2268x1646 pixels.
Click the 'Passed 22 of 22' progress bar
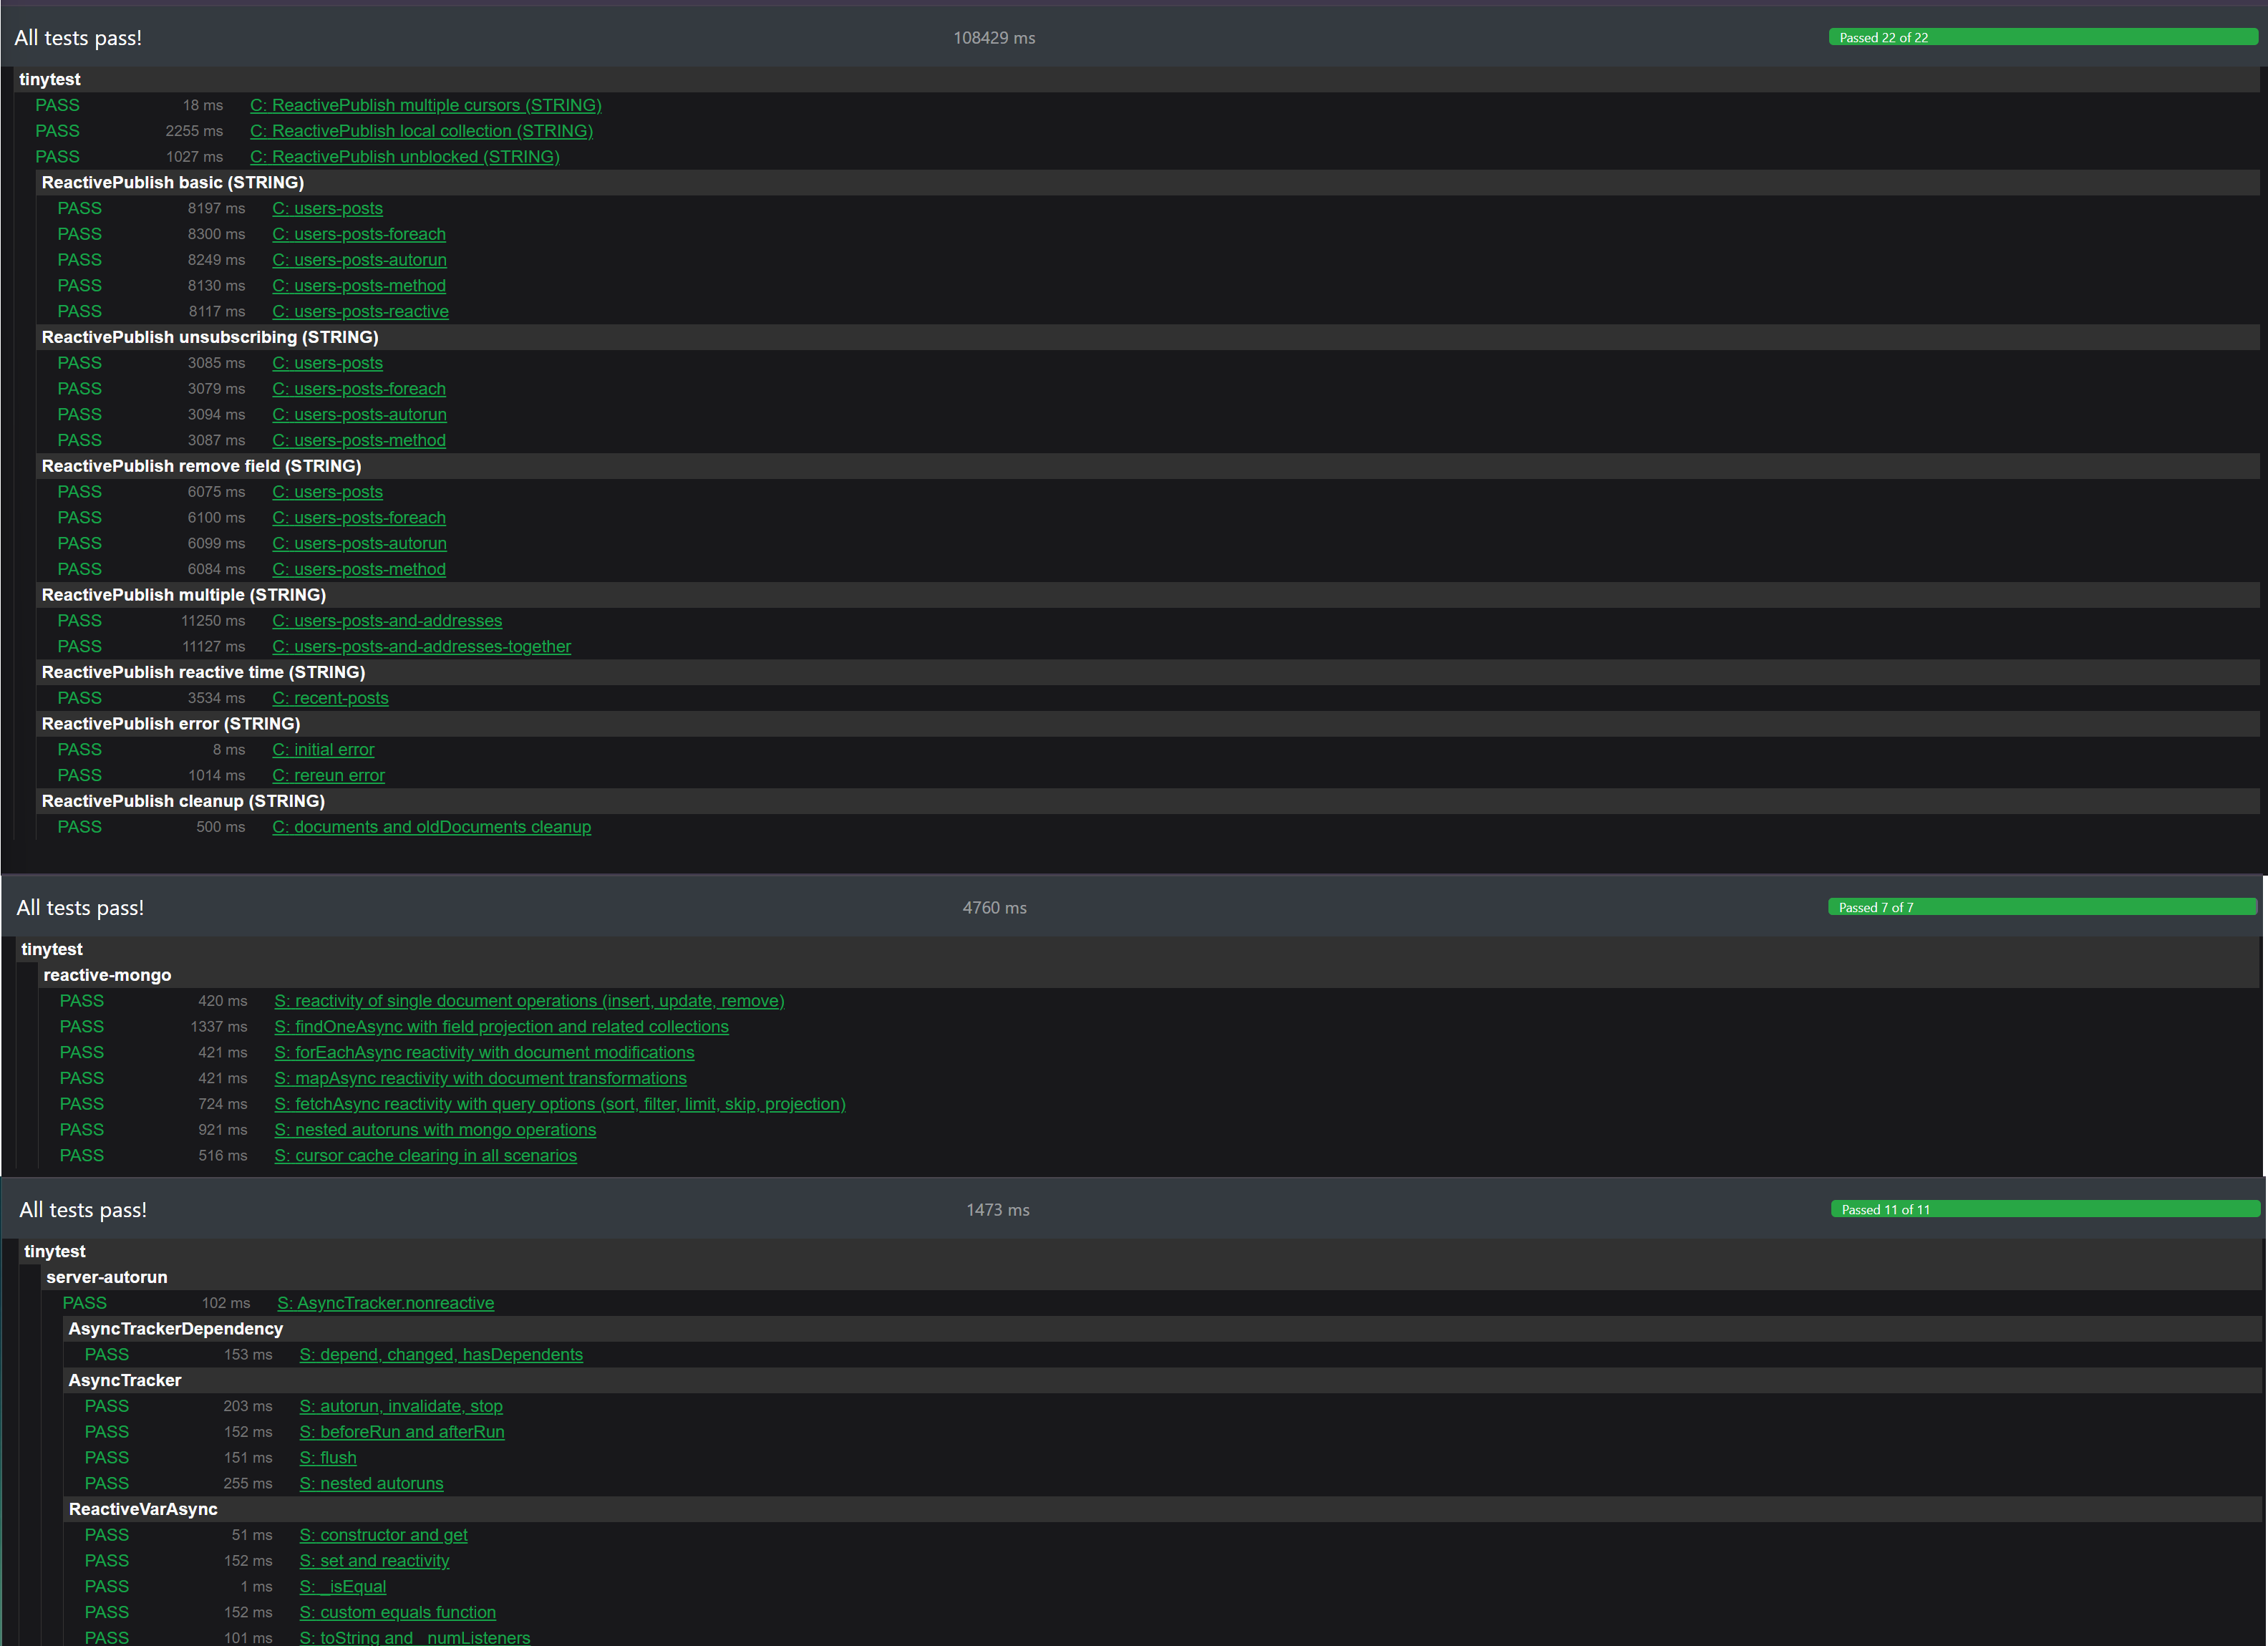pos(2043,37)
